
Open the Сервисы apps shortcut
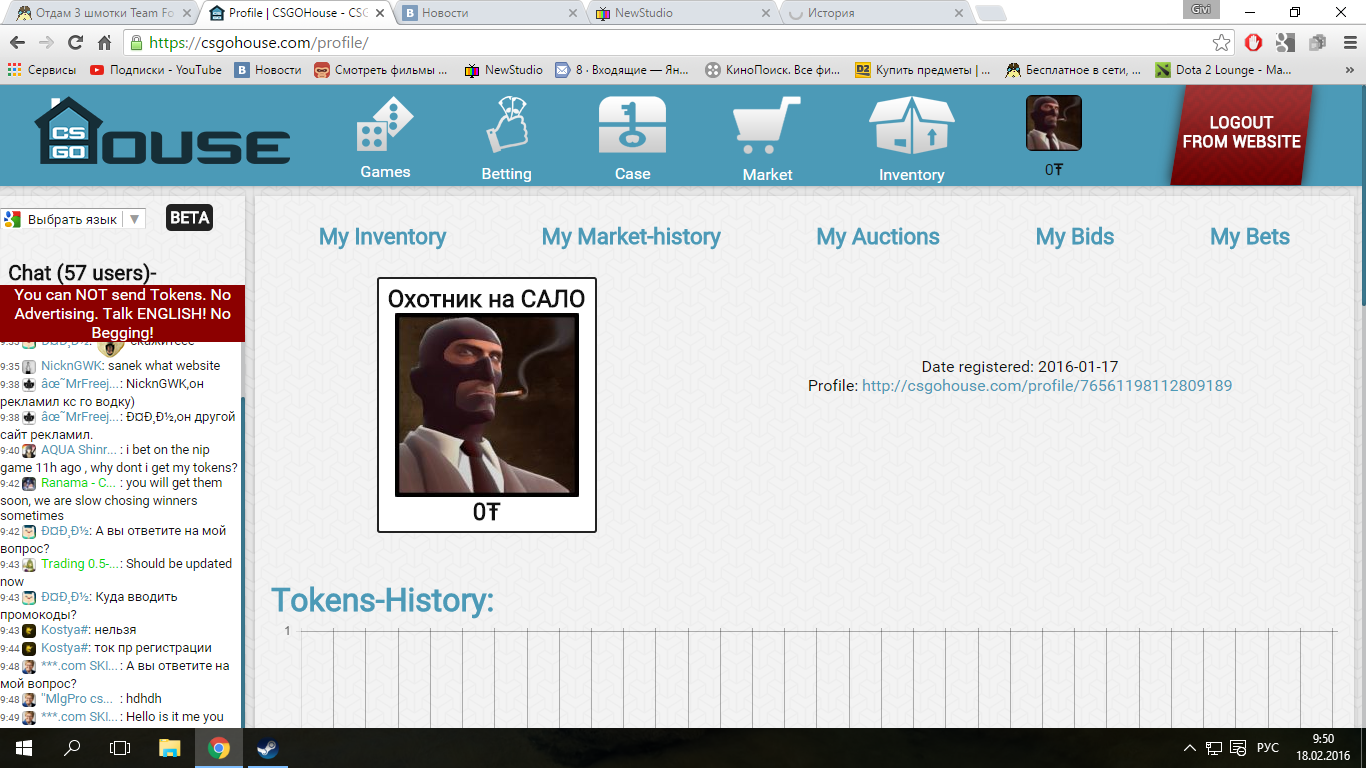42,70
